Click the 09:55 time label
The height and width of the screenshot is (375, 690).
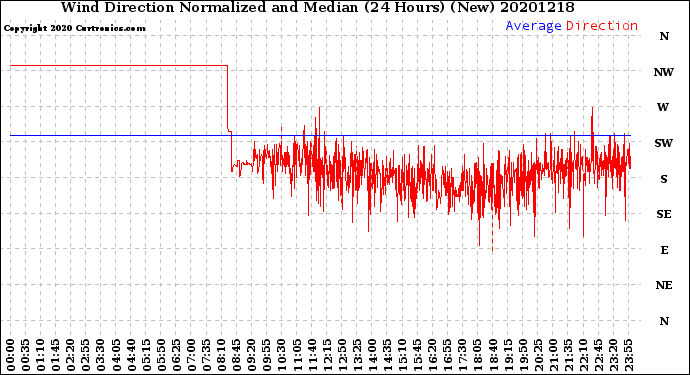coord(267,356)
